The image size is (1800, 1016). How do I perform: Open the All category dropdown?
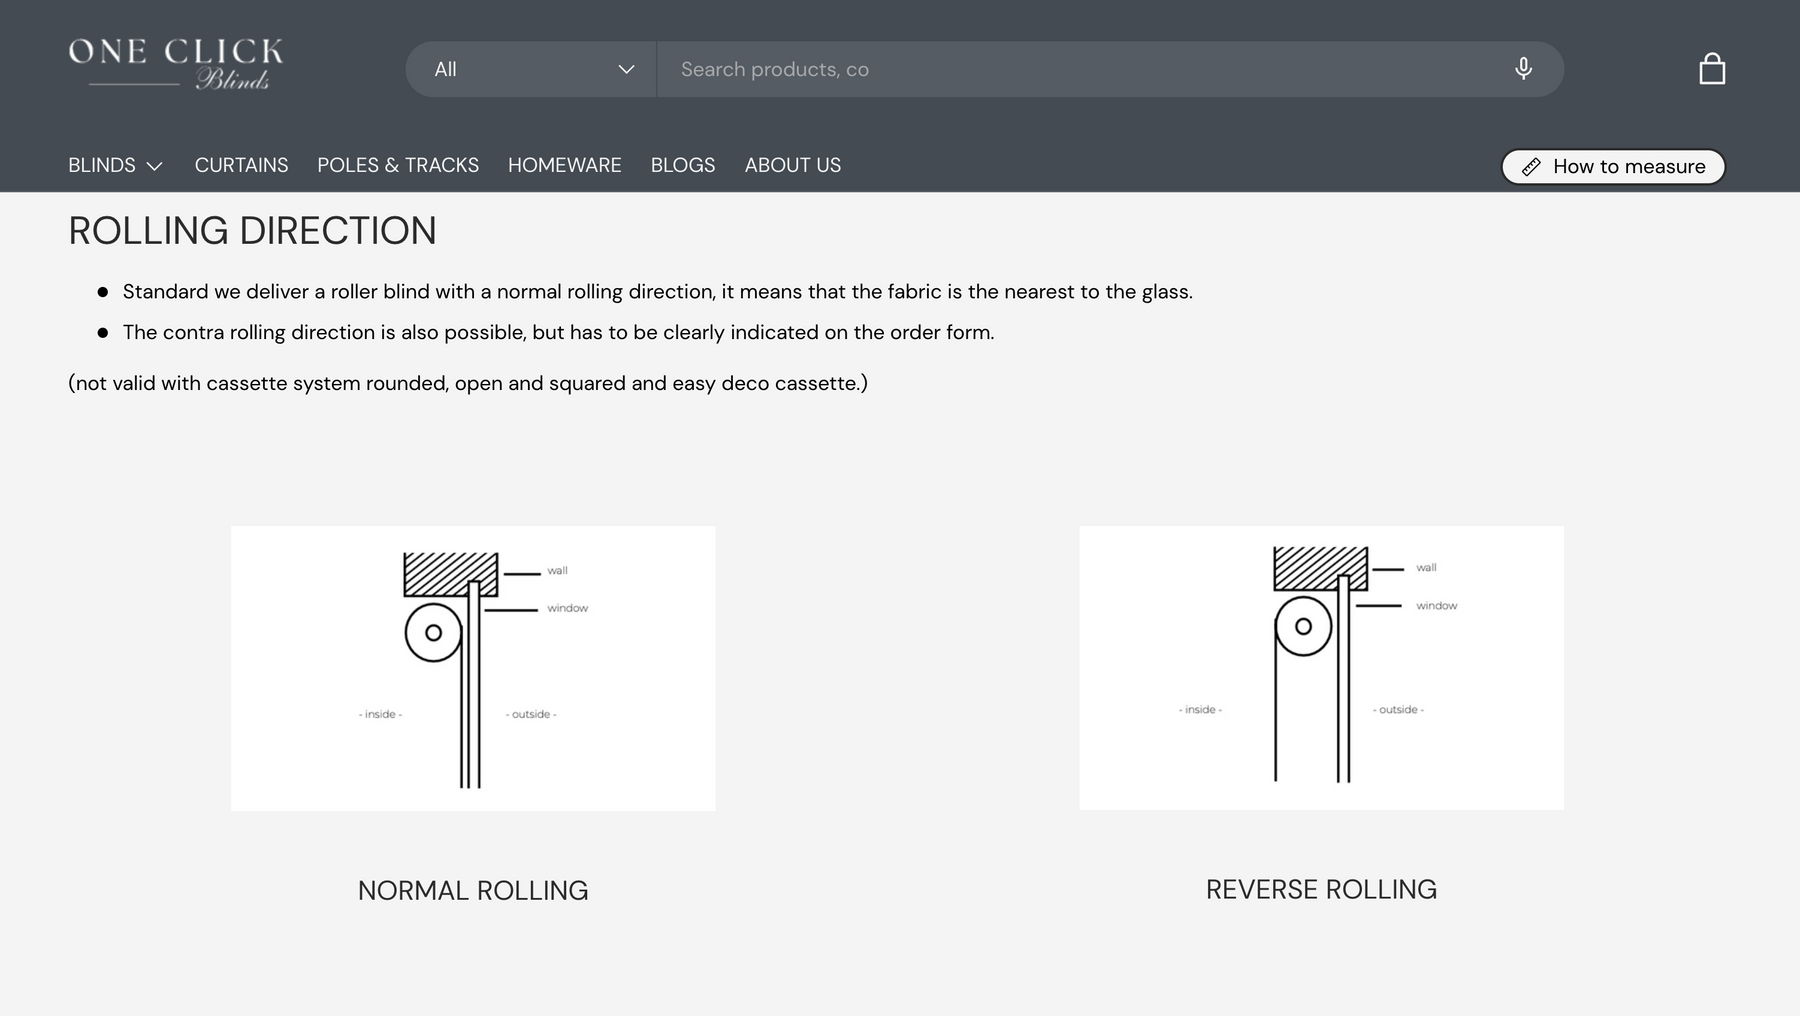click(531, 69)
